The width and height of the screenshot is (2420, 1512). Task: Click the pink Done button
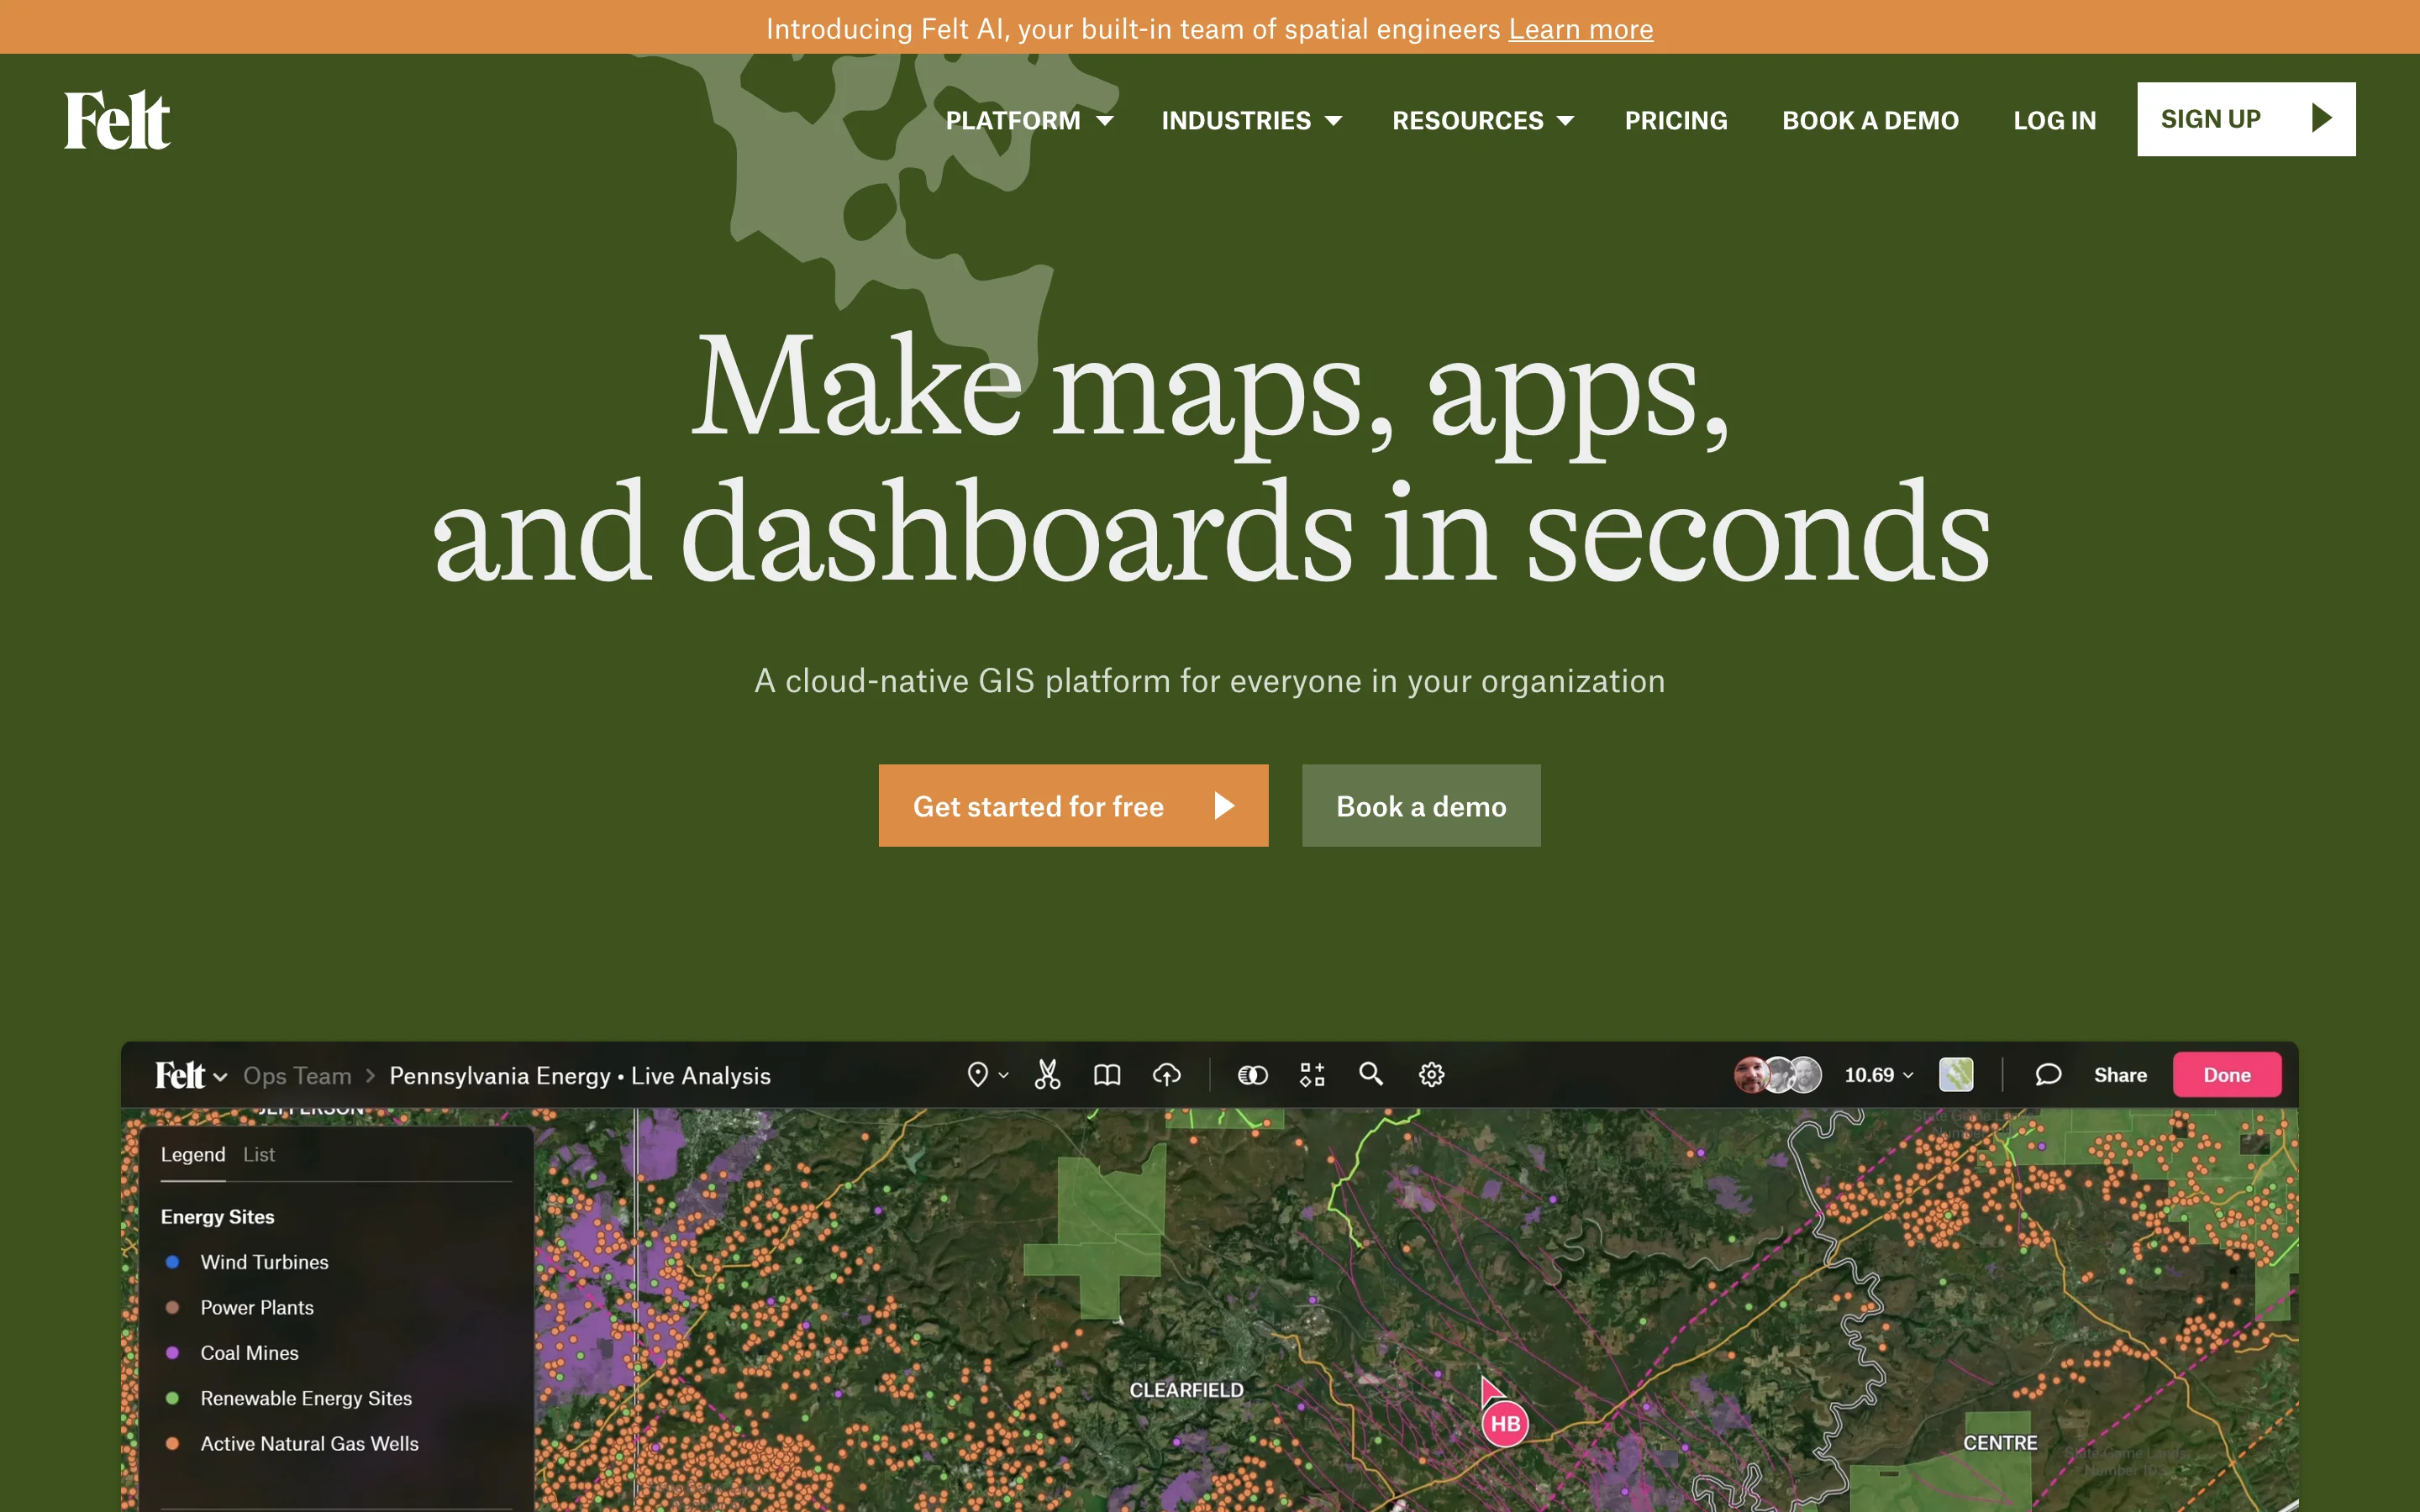pyautogui.click(x=2226, y=1075)
